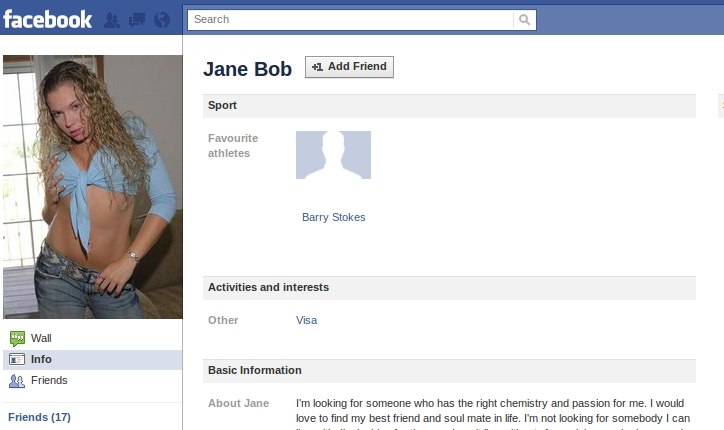Screen dimensions: 724x430
Task: Open the Friends (17) link
Action: pyautogui.click(x=39, y=417)
